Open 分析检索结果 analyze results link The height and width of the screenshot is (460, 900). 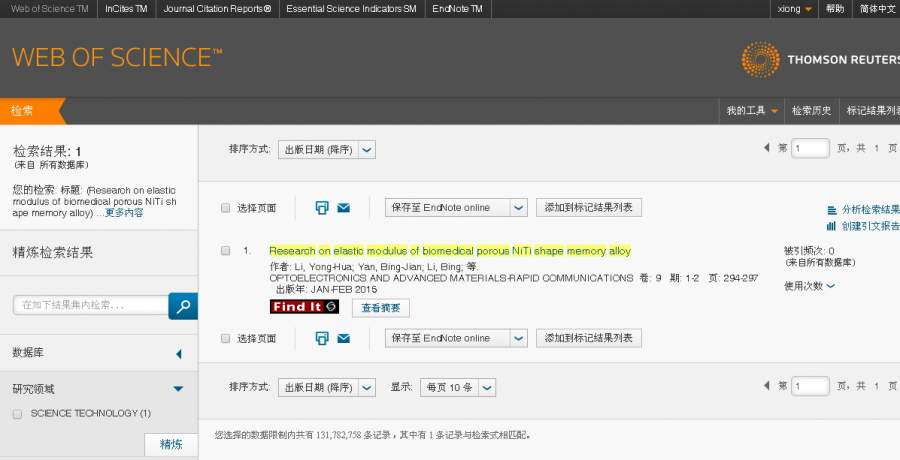point(863,210)
